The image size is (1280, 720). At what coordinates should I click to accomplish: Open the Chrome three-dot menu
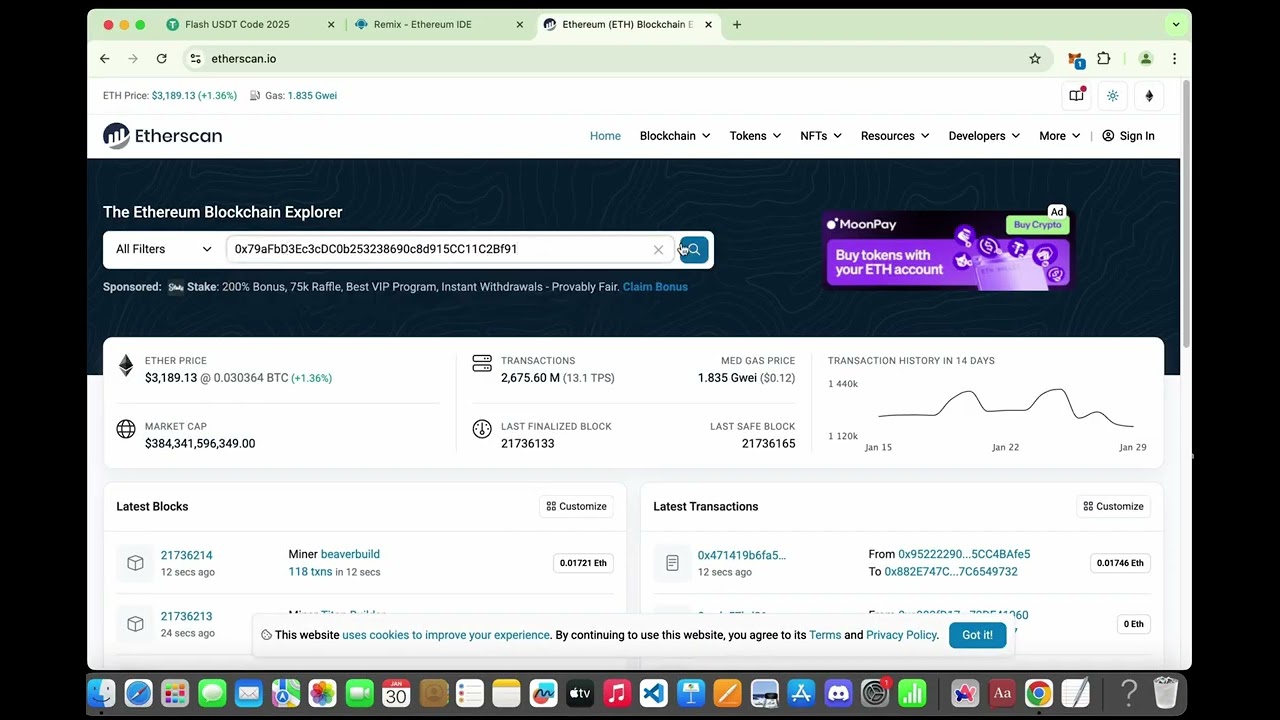point(1174,59)
